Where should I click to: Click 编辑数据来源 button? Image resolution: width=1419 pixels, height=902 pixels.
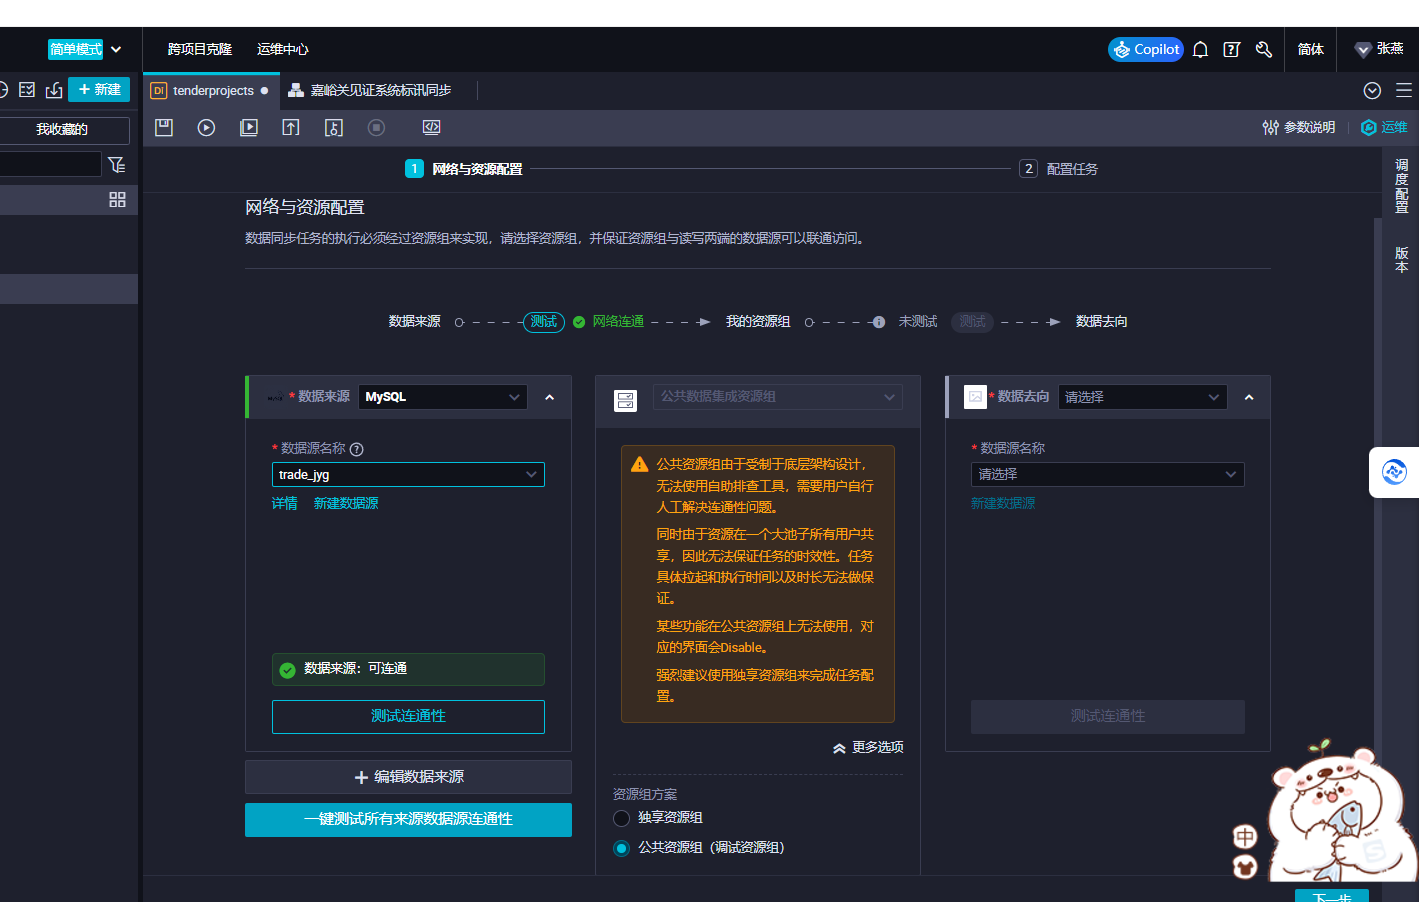pyautogui.click(x=408, y=777)
